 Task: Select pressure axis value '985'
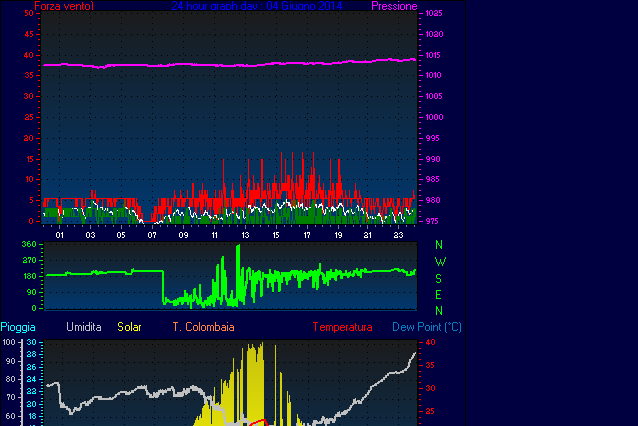pyautogui.click(x=433, y=179)
